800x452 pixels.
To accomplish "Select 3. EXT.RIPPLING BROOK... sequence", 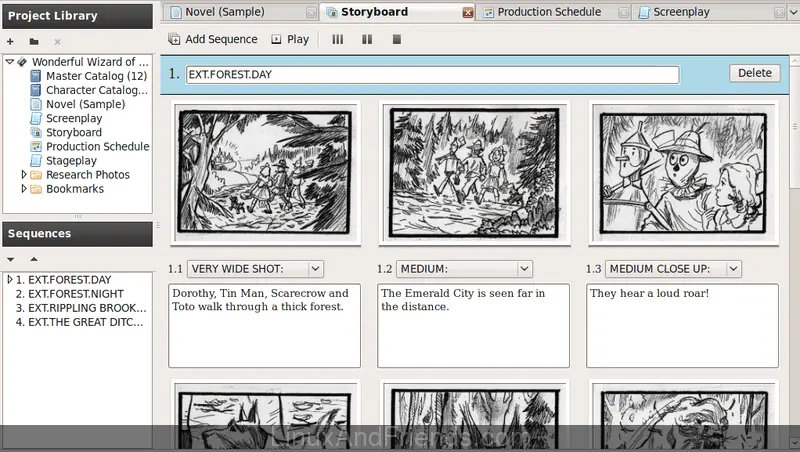I will pos(81,308).
